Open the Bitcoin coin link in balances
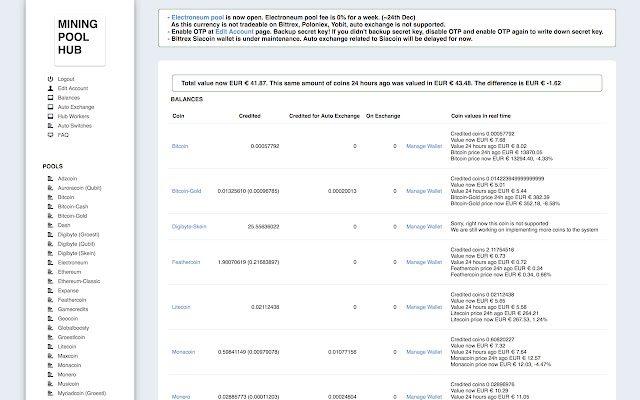 pyautogui.click(x=180, y=146)
